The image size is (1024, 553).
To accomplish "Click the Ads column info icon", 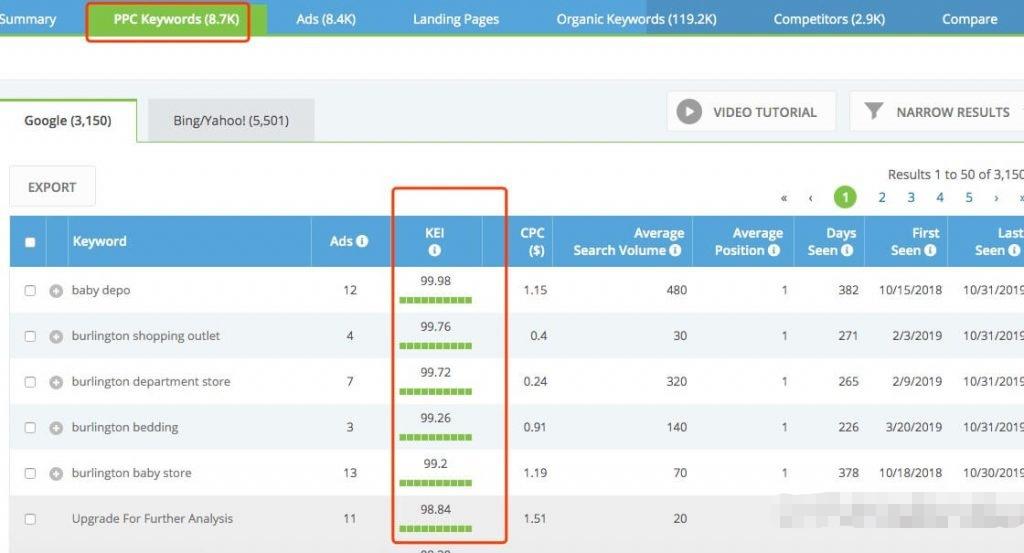I will 362,241.
